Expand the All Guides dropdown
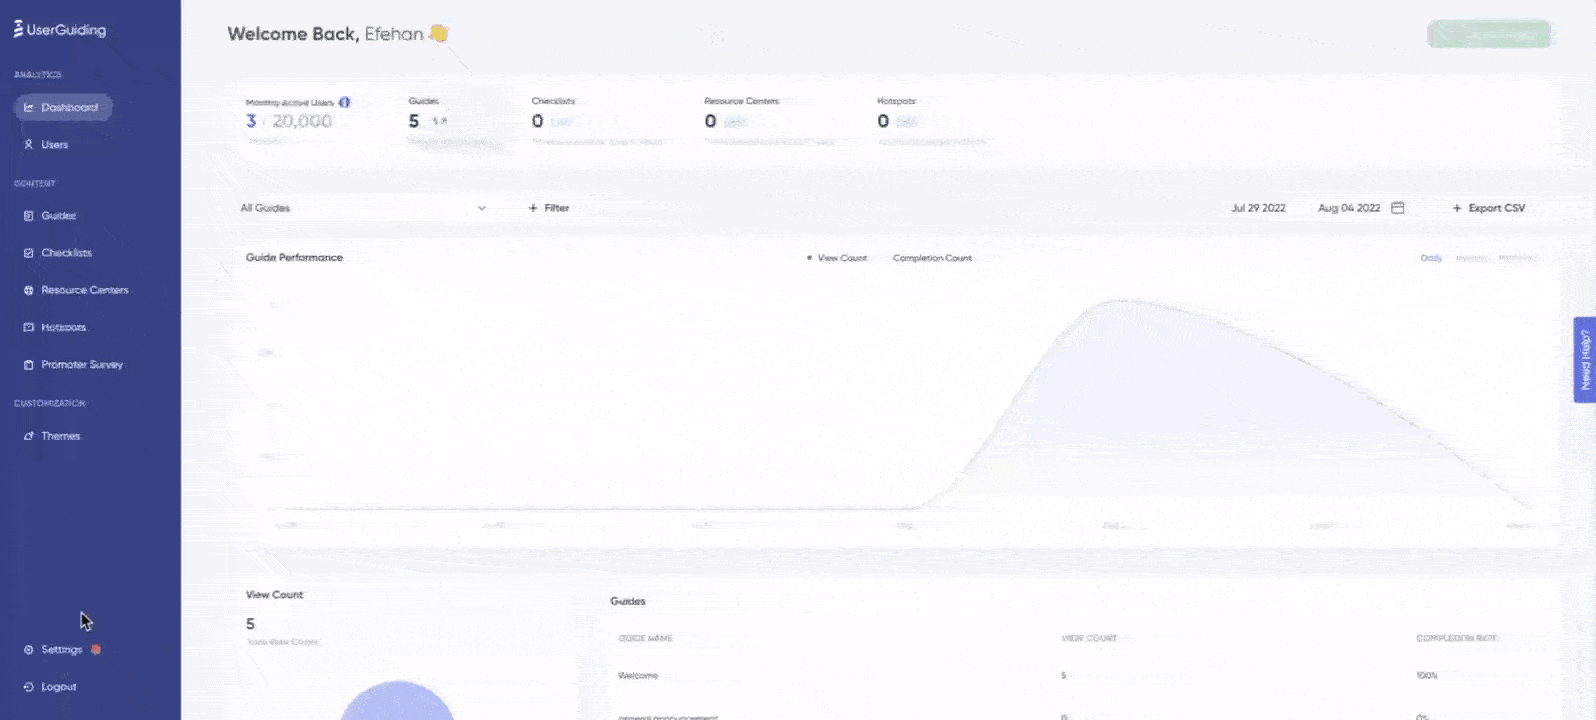The height and width of the screenshot is (720, 1596). [363, 208]
